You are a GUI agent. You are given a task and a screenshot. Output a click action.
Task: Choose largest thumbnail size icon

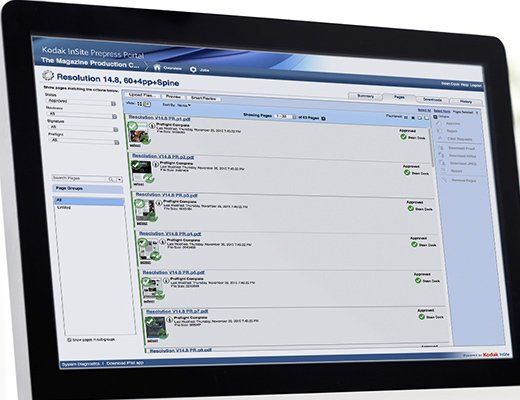(x=426, y=118)
